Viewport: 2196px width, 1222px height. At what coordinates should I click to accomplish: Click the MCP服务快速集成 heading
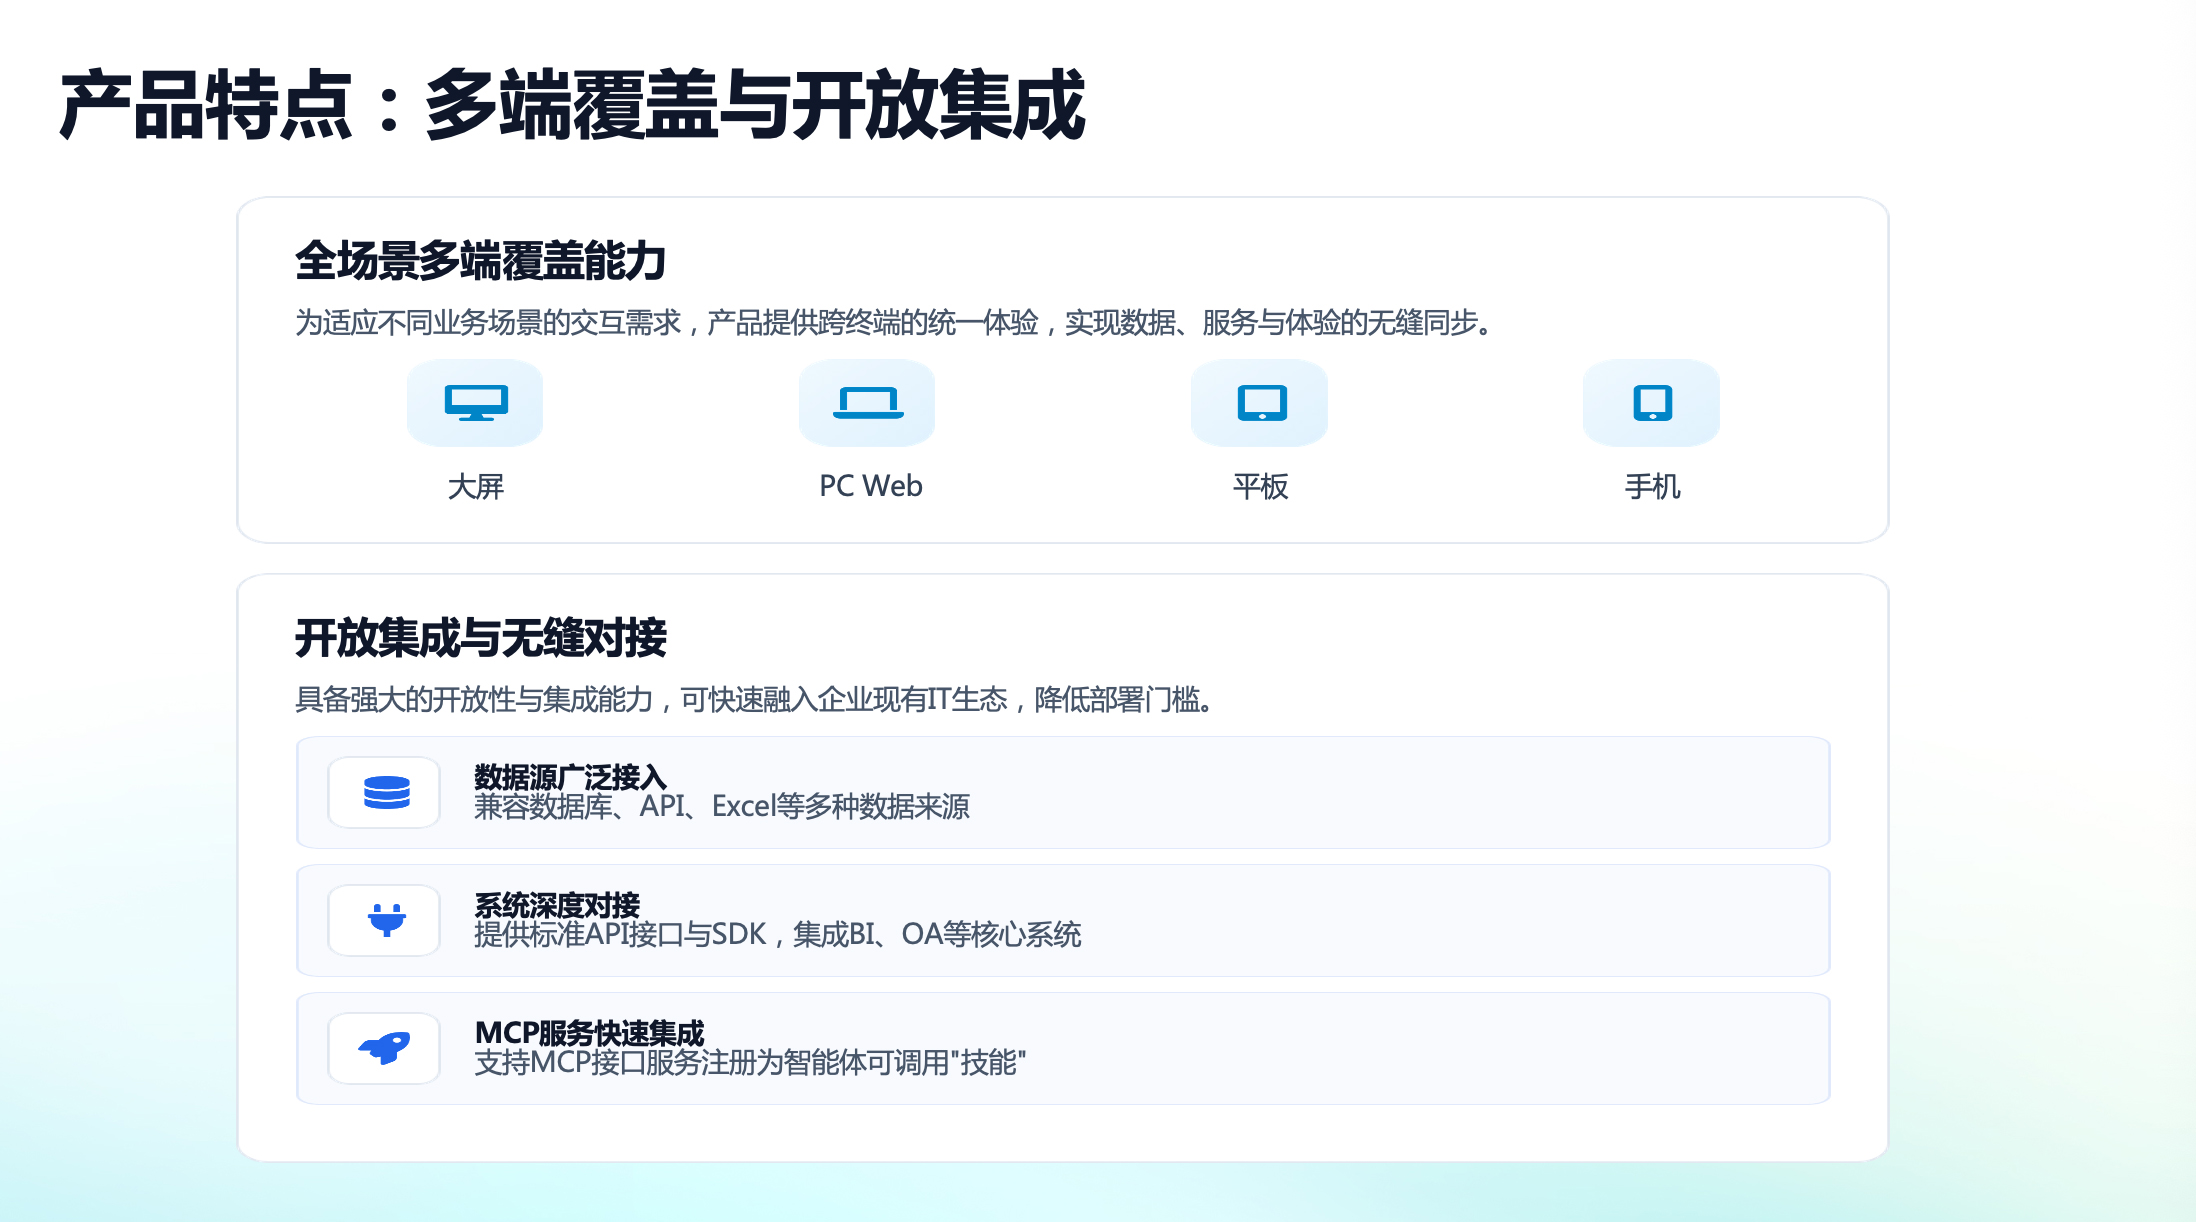tap(589, 1032)
